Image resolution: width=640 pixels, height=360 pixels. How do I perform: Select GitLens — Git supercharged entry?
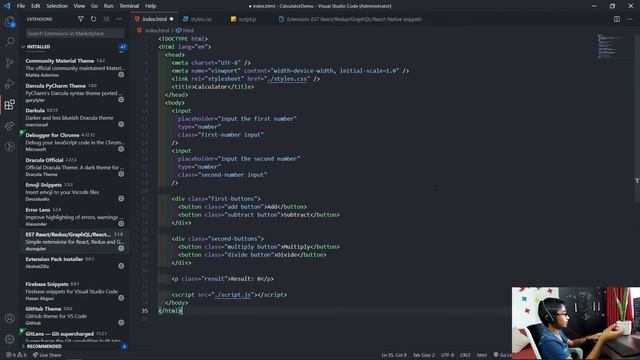click(73, 336)
